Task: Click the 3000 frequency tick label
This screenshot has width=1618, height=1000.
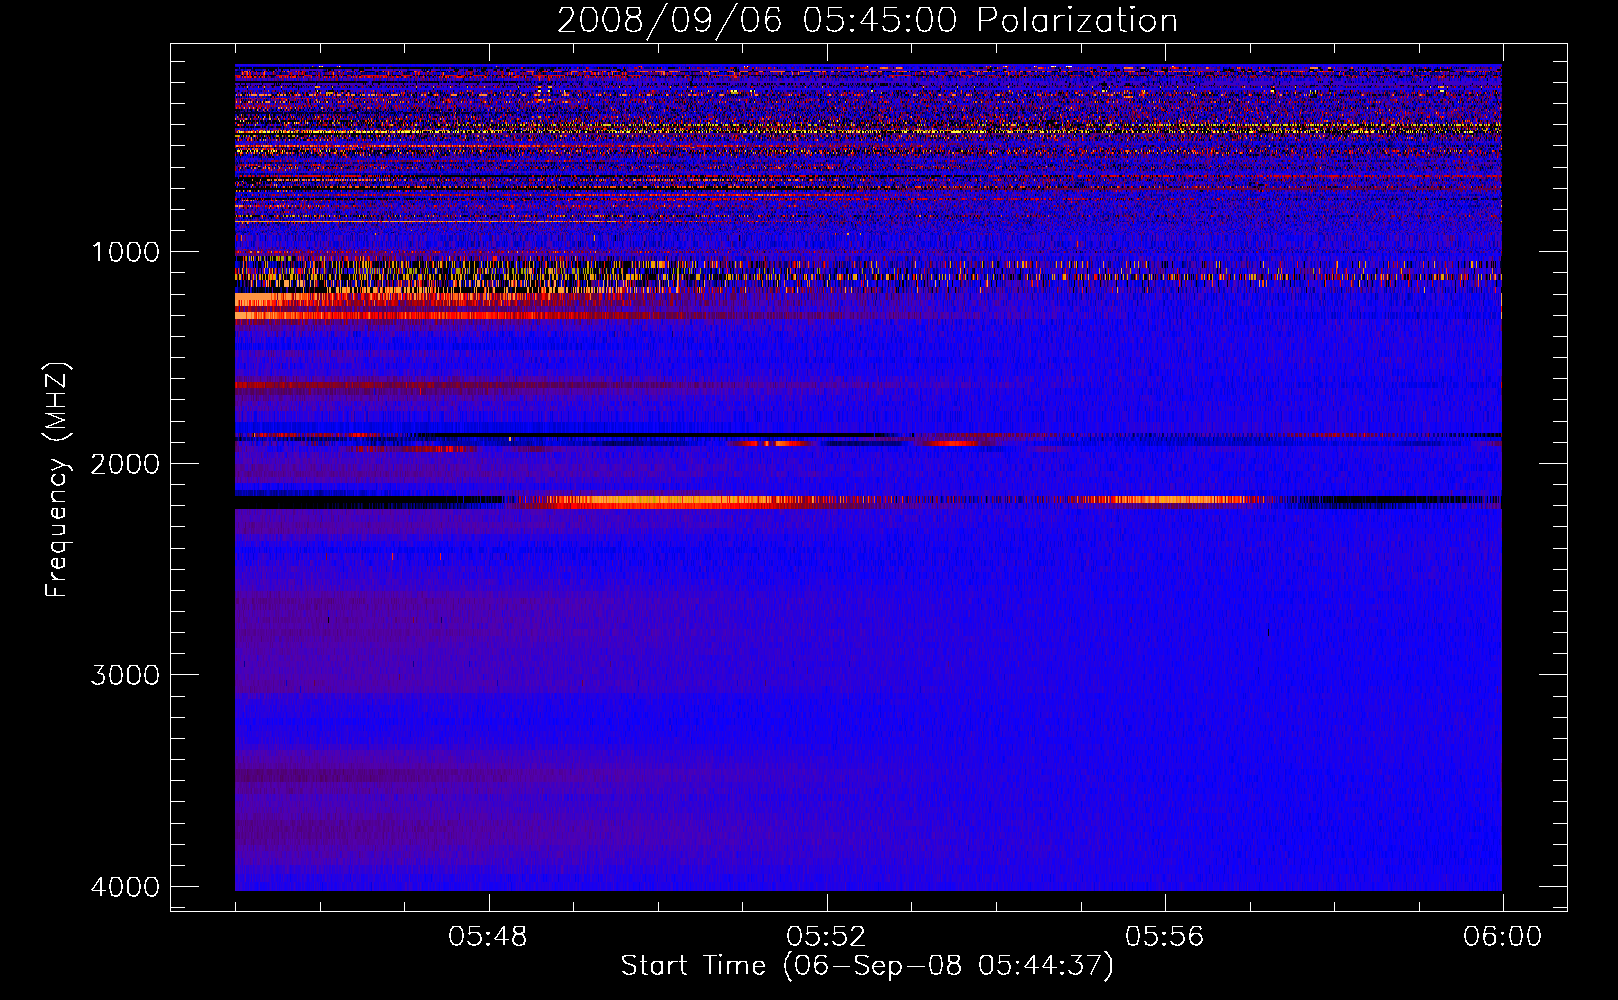Action: (x=125, y=675)
